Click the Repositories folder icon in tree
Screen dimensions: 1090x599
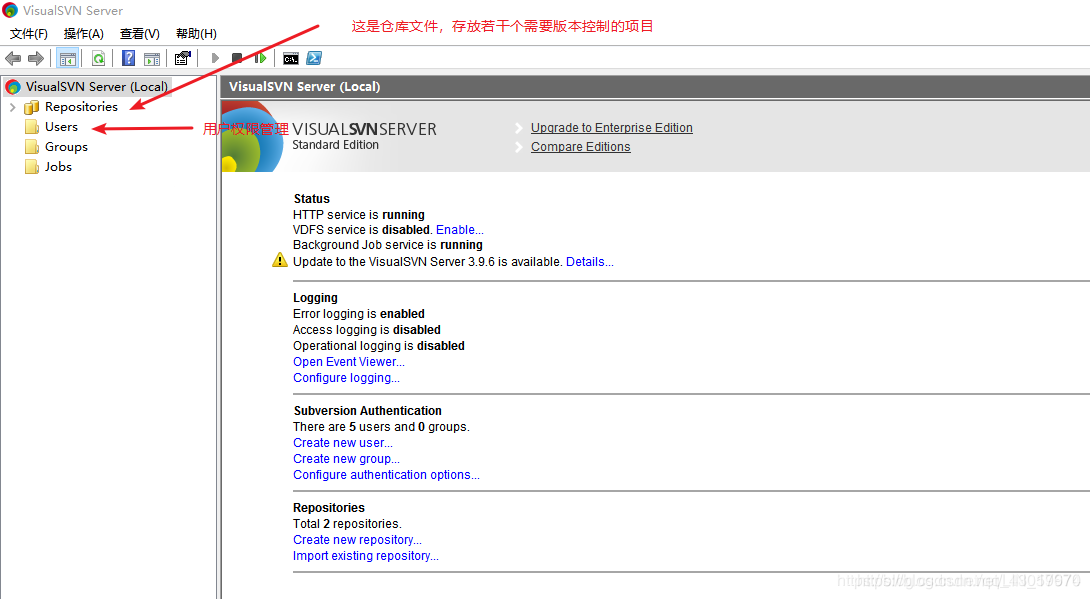pyautogui.click(x=31, y=107)
